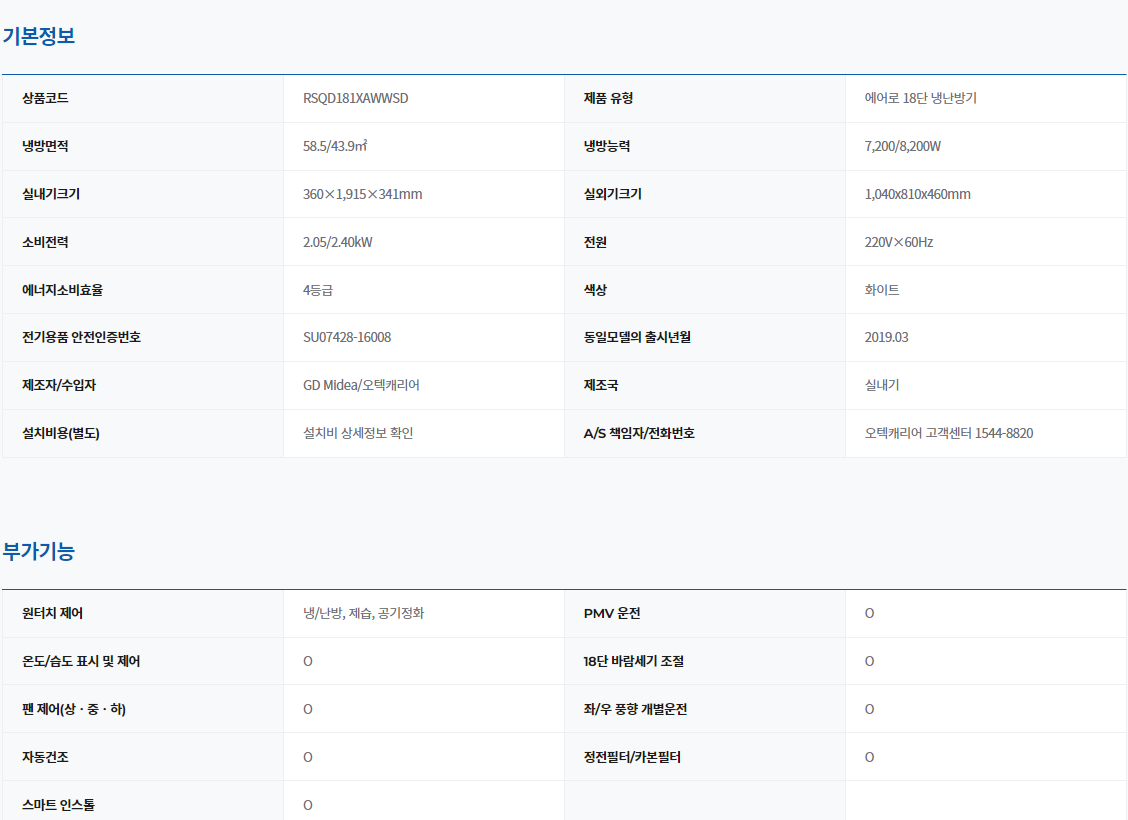Click the release date value 2019.03
Screen dimensions: 1128x820
(886, 337)
